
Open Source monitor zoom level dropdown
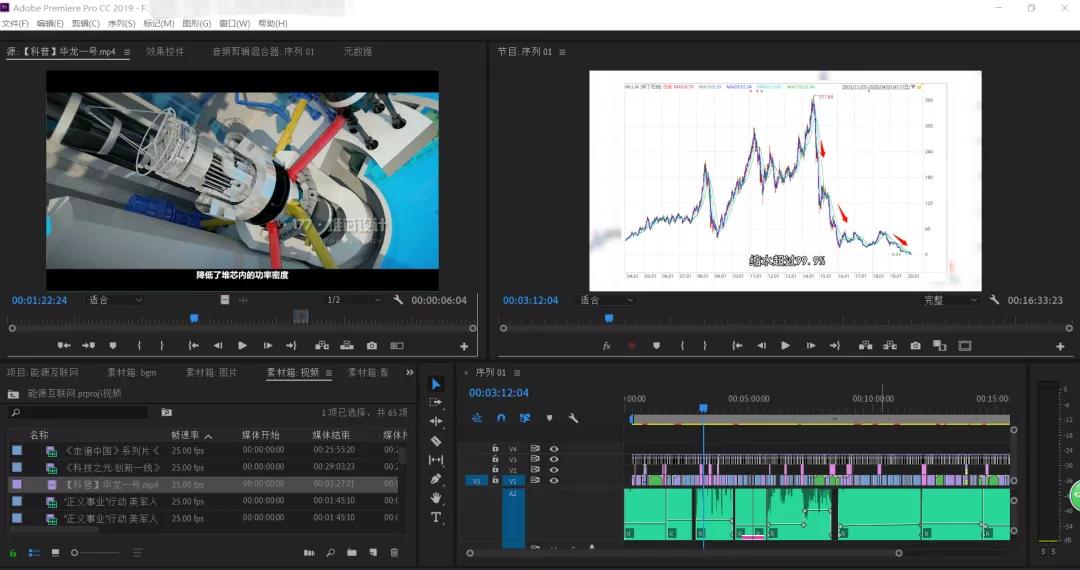[x=115, y=300]
